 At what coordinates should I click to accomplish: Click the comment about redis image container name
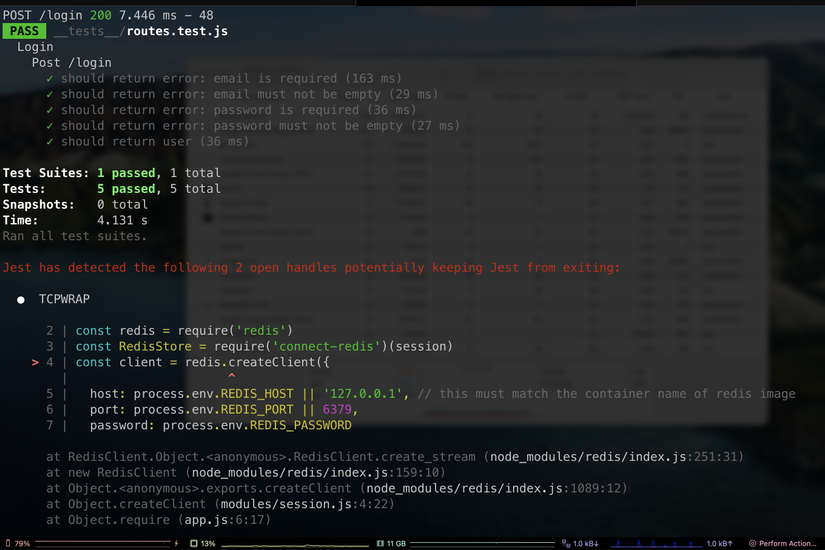pos(606,394)
